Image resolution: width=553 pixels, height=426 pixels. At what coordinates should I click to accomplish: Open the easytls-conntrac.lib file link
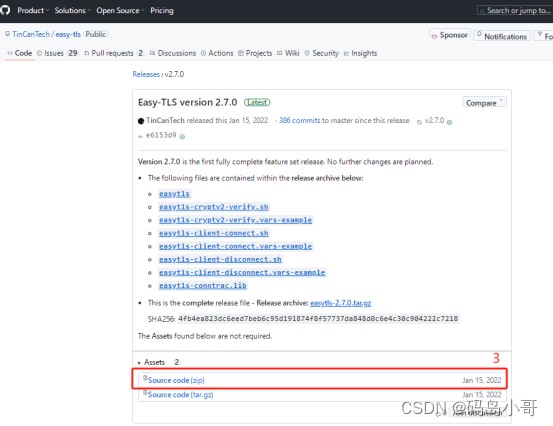[202, 286]
